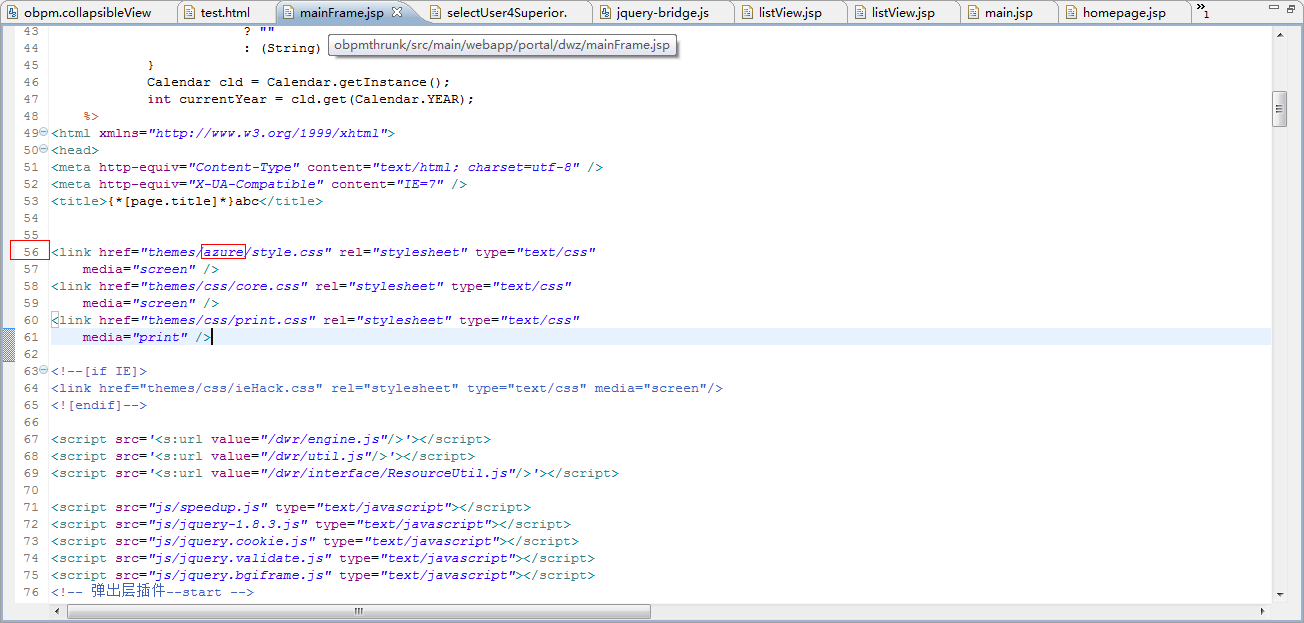Click the text "js/jquery-1.8.3.js"
Viewport: 1304px width, 623px height.
coord(228,524)
